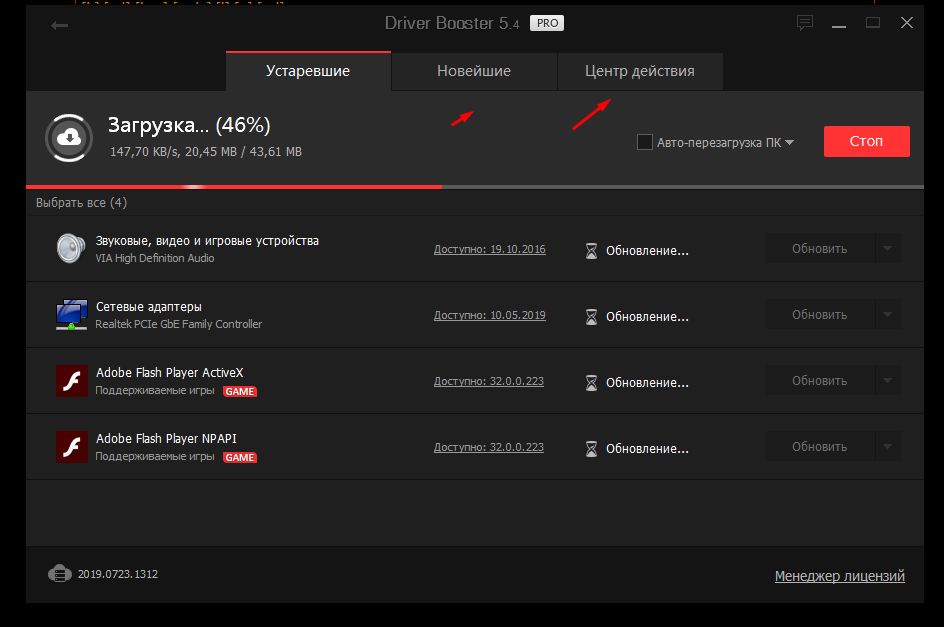Viewport: 944px width, 627px height.
Task: Maximize the Driver Booster window
Action: click(x=873, y=23)
